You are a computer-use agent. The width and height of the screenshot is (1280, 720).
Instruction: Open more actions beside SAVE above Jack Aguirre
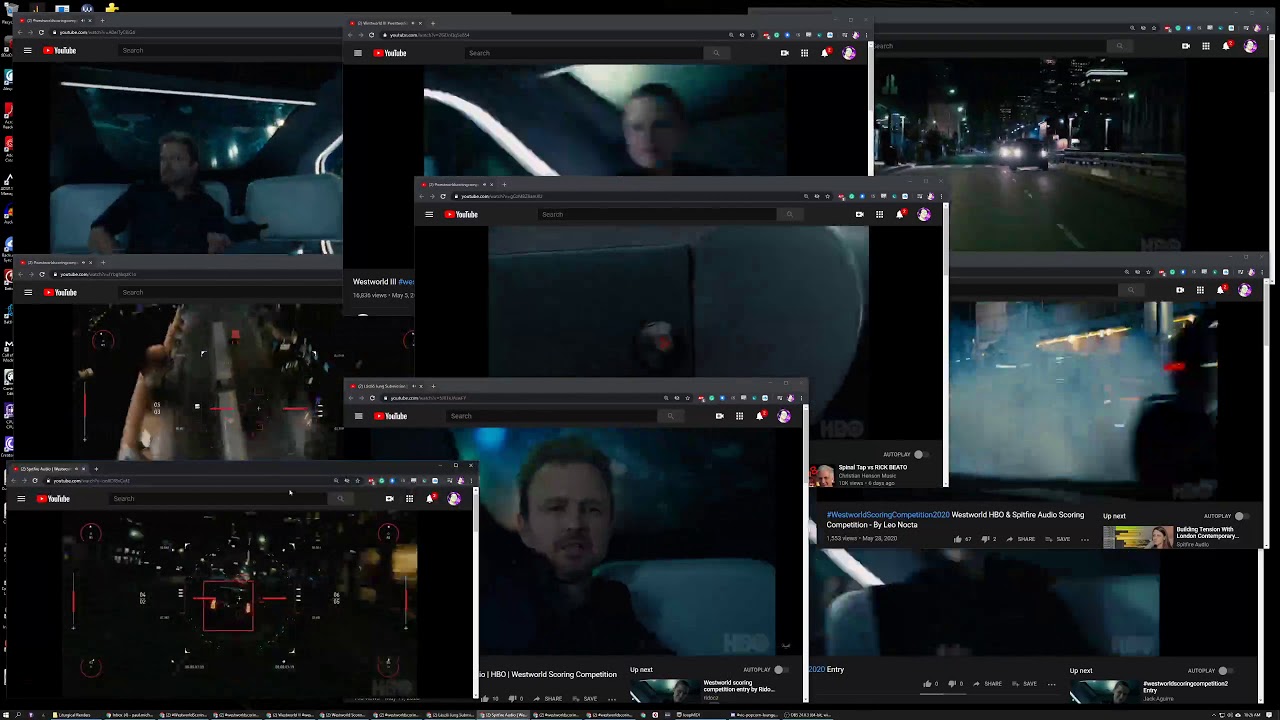pyautogui.click(x=1051, y=684)
